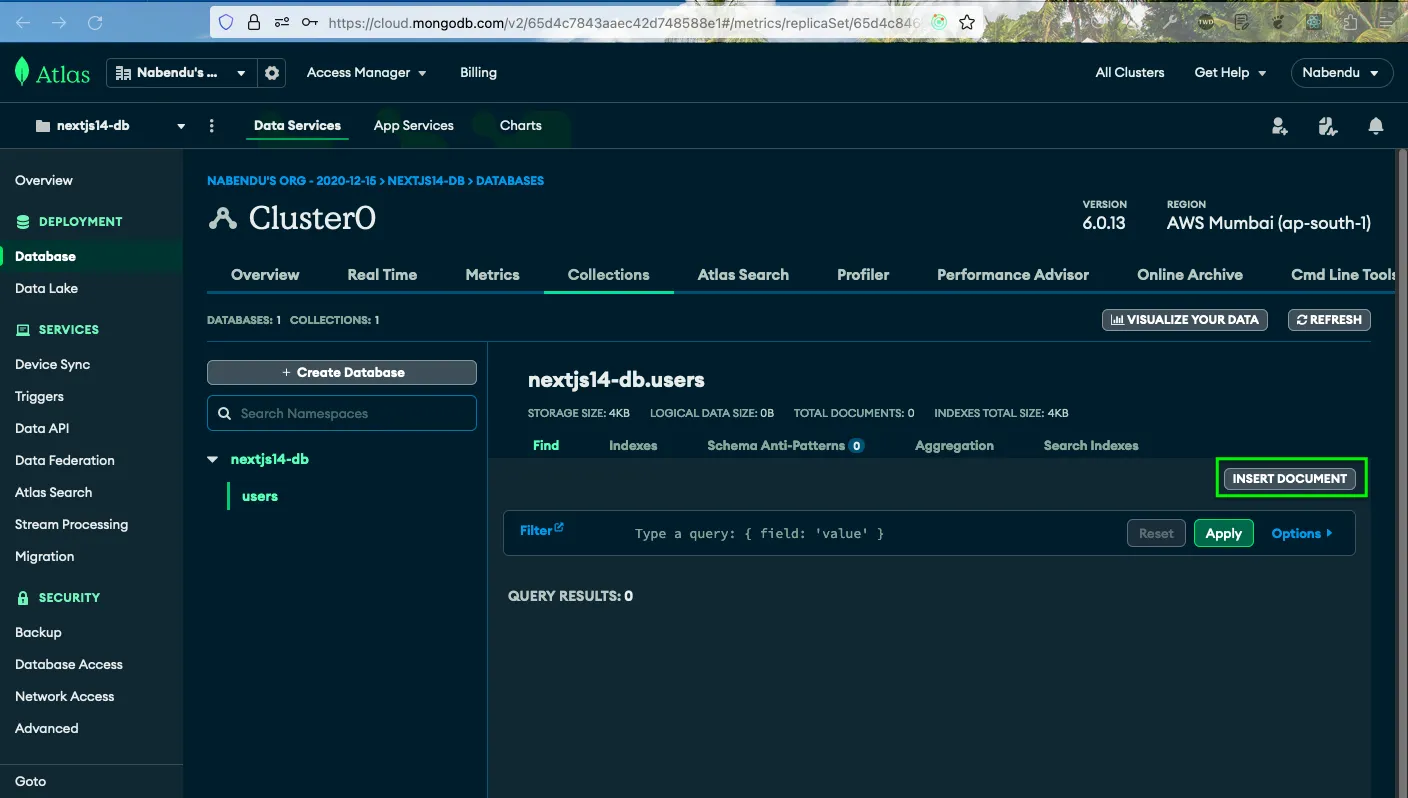Click the padlock site security icon
This screenshot has width=1408, height=798.
[x=254, y=22]
